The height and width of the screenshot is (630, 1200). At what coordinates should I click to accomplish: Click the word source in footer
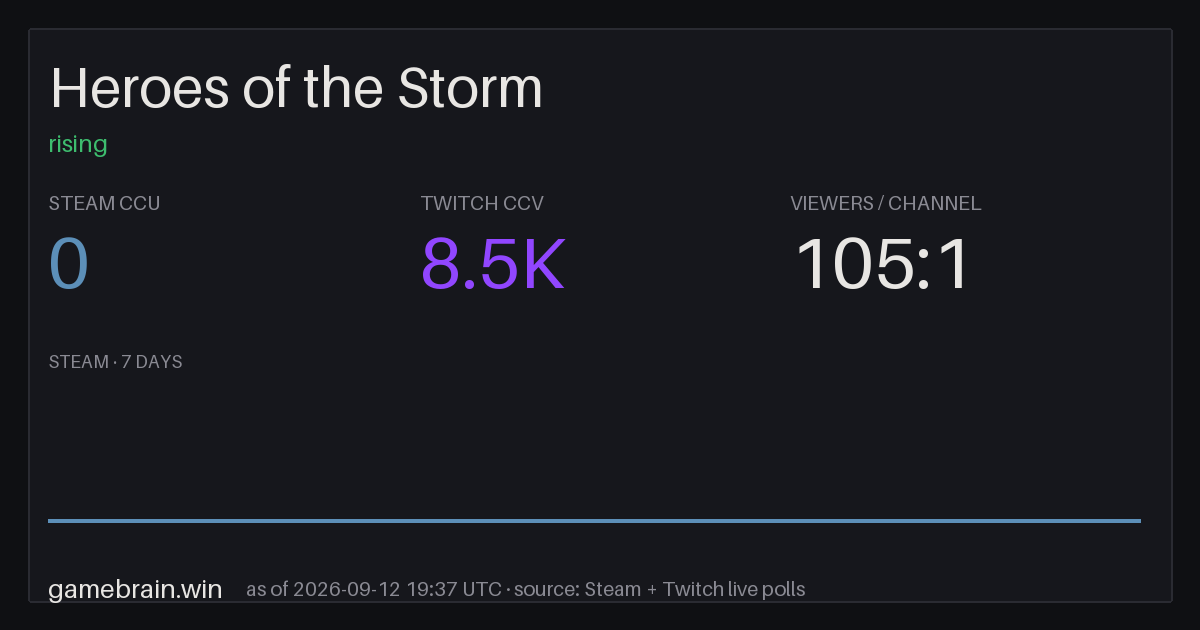click(x=545, y=589)
